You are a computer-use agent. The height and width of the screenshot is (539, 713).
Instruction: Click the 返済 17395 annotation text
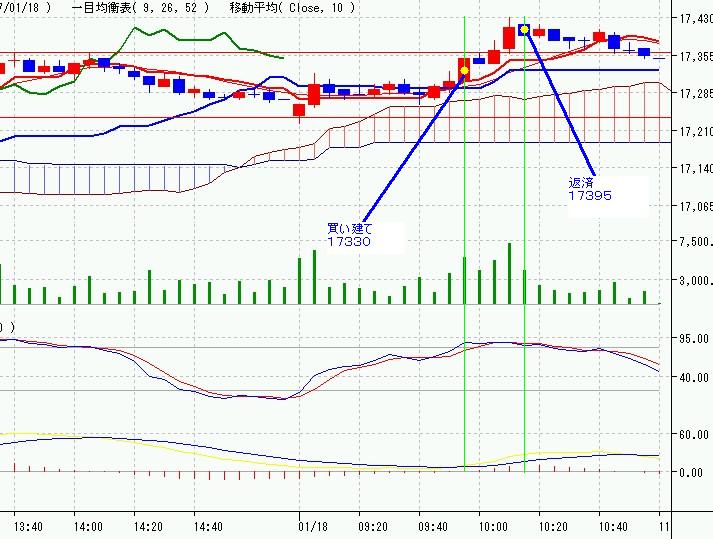(590, 189)
